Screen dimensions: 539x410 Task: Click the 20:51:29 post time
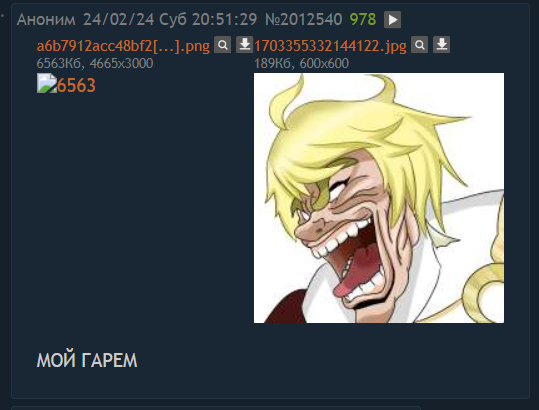tap(224, 20)
